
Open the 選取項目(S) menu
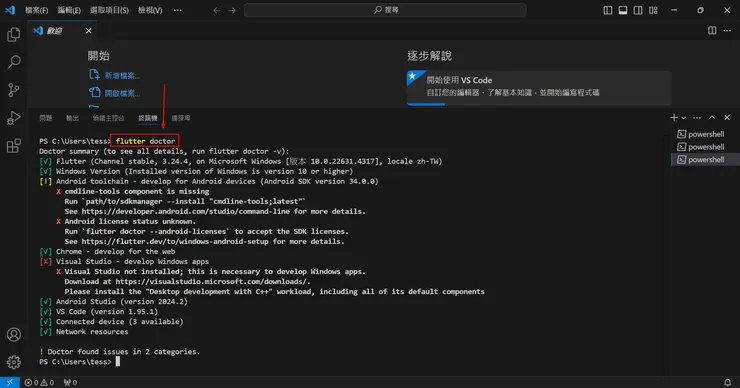pyautogui.click(x=109, y=10)
